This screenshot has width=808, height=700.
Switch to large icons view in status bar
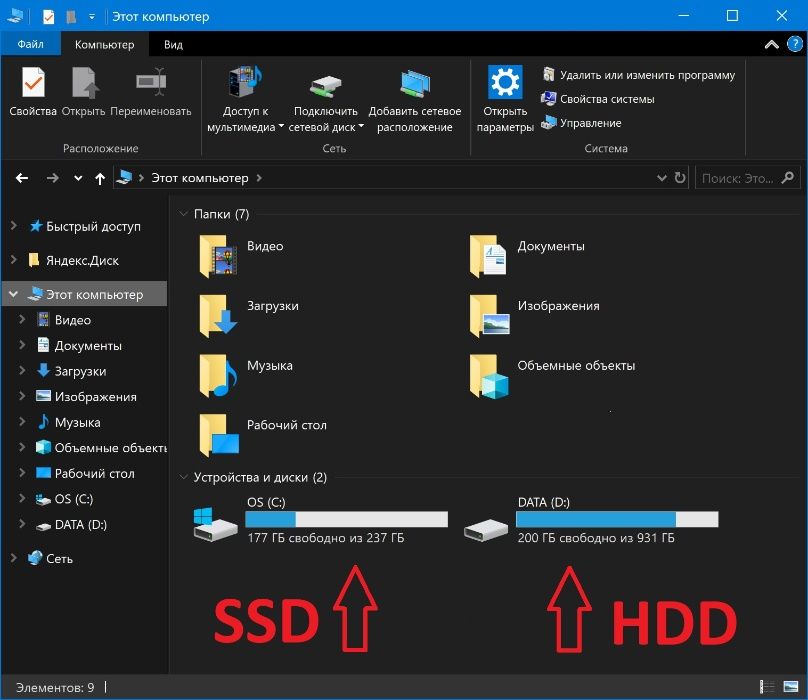pos(790,687)
